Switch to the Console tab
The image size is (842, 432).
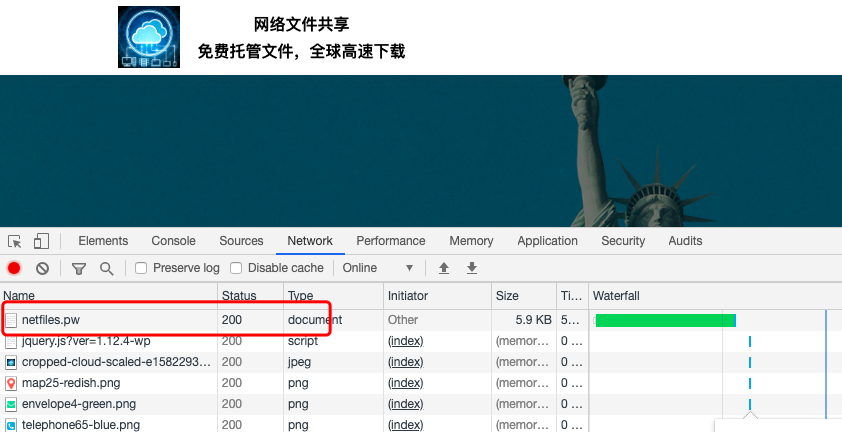(x=173, y=241)
